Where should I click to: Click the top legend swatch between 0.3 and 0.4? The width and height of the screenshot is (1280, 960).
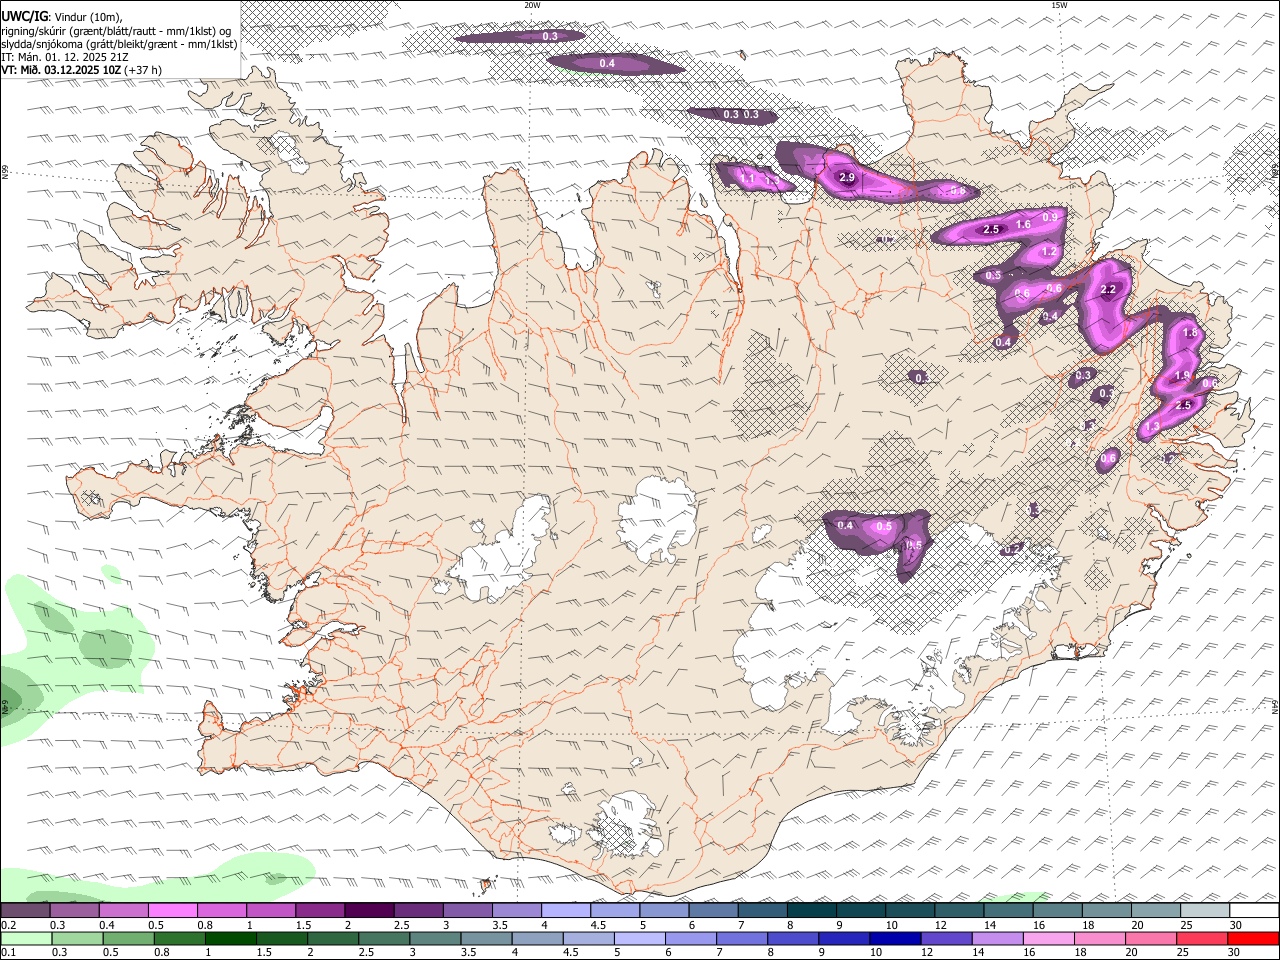[74, 910]
